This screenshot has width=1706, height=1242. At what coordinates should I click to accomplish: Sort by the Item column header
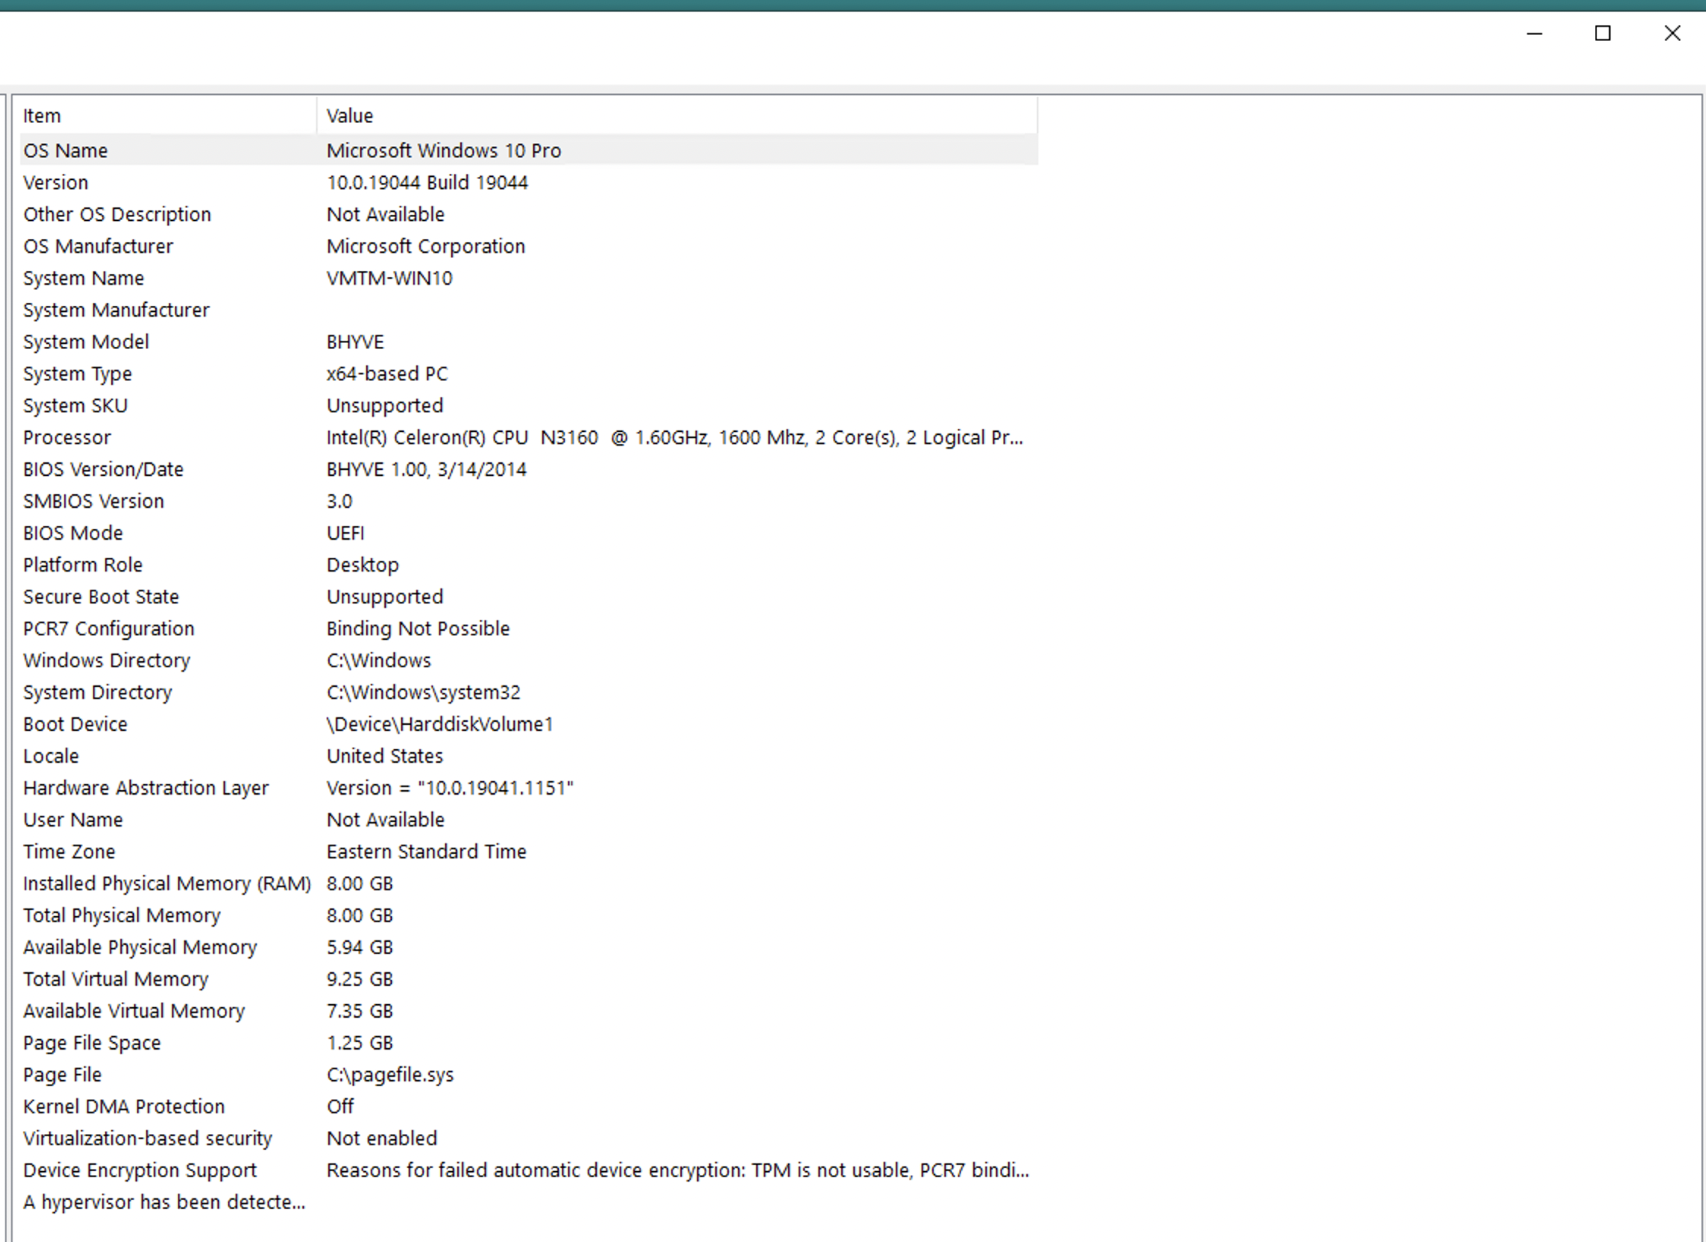(x=167, y=116)
